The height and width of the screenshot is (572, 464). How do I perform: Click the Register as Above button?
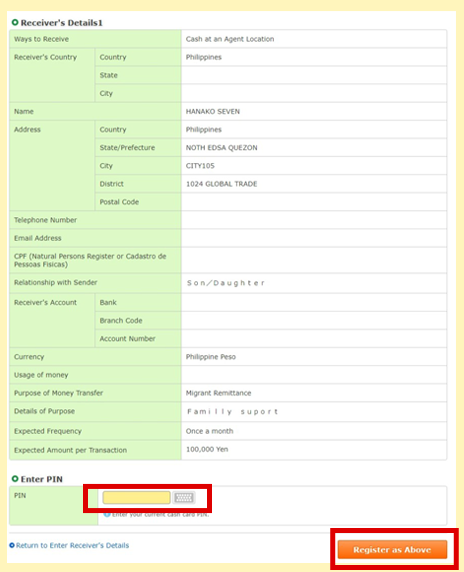[x=392, y=549]
